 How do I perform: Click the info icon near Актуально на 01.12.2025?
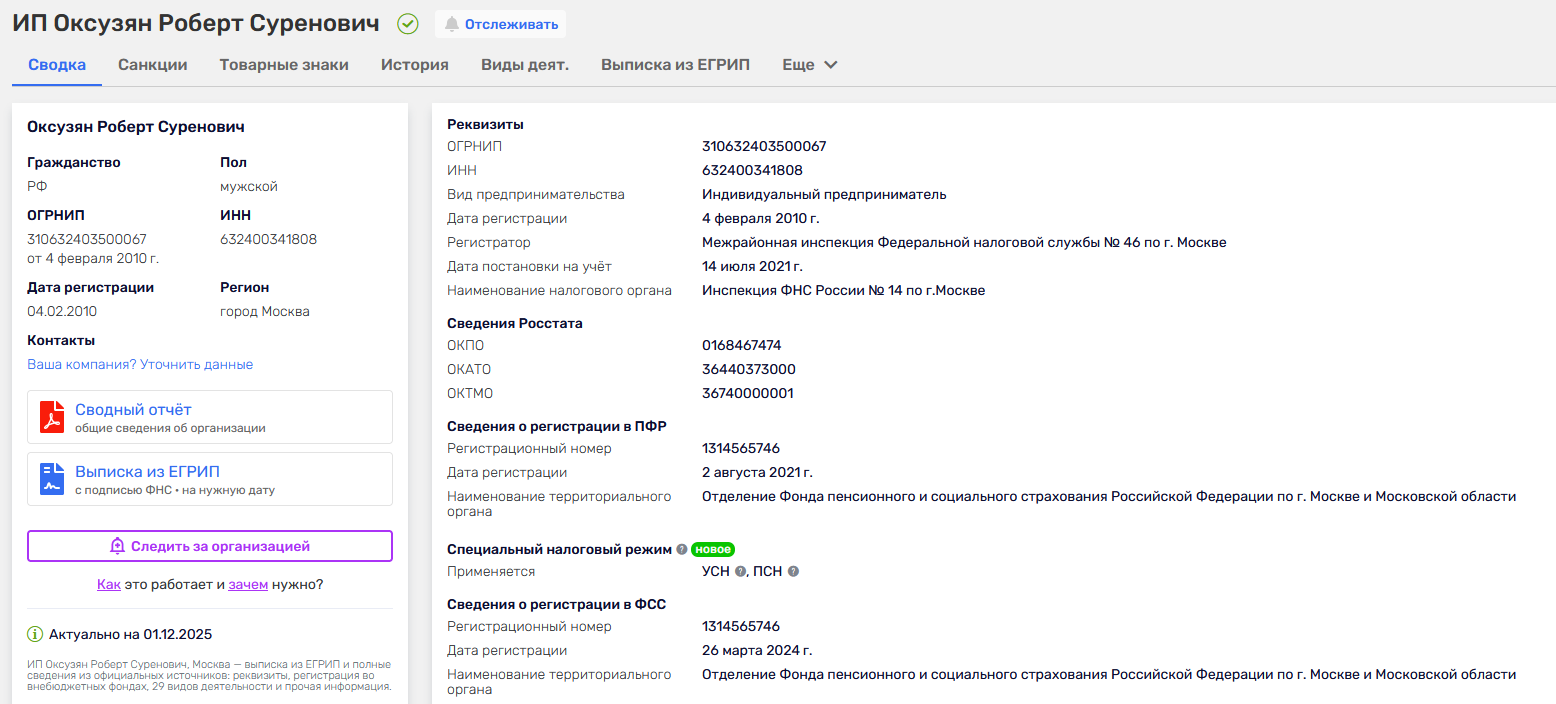click(35, 634)
